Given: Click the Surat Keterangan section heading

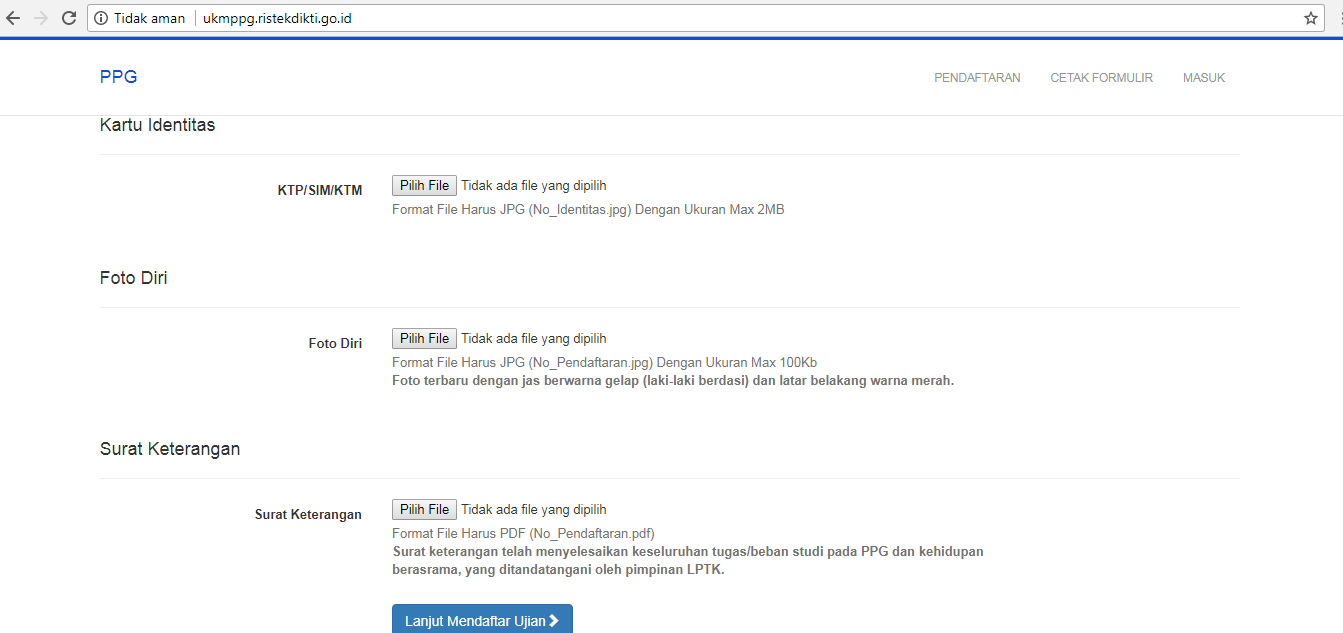Looking at the screenshot, I should pyautogui.click(x=170, y=449).
